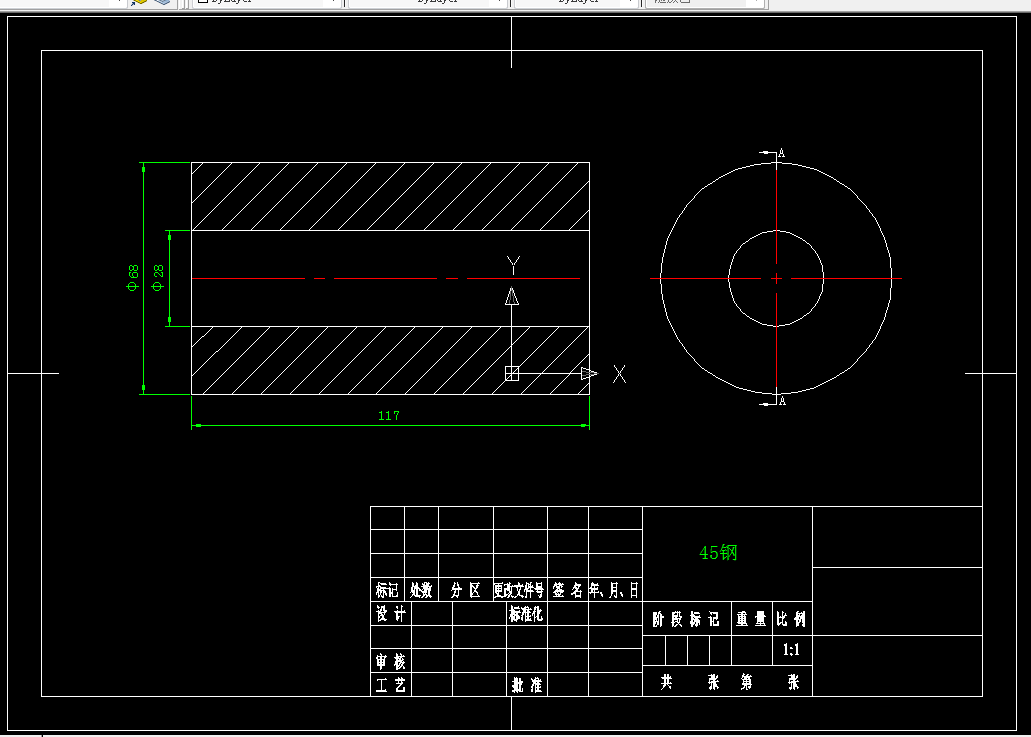Image resolution: width=1031 pixels, height=737 pixels.
Task: Click the 标记 title block cell
Action: pos(387,590)
